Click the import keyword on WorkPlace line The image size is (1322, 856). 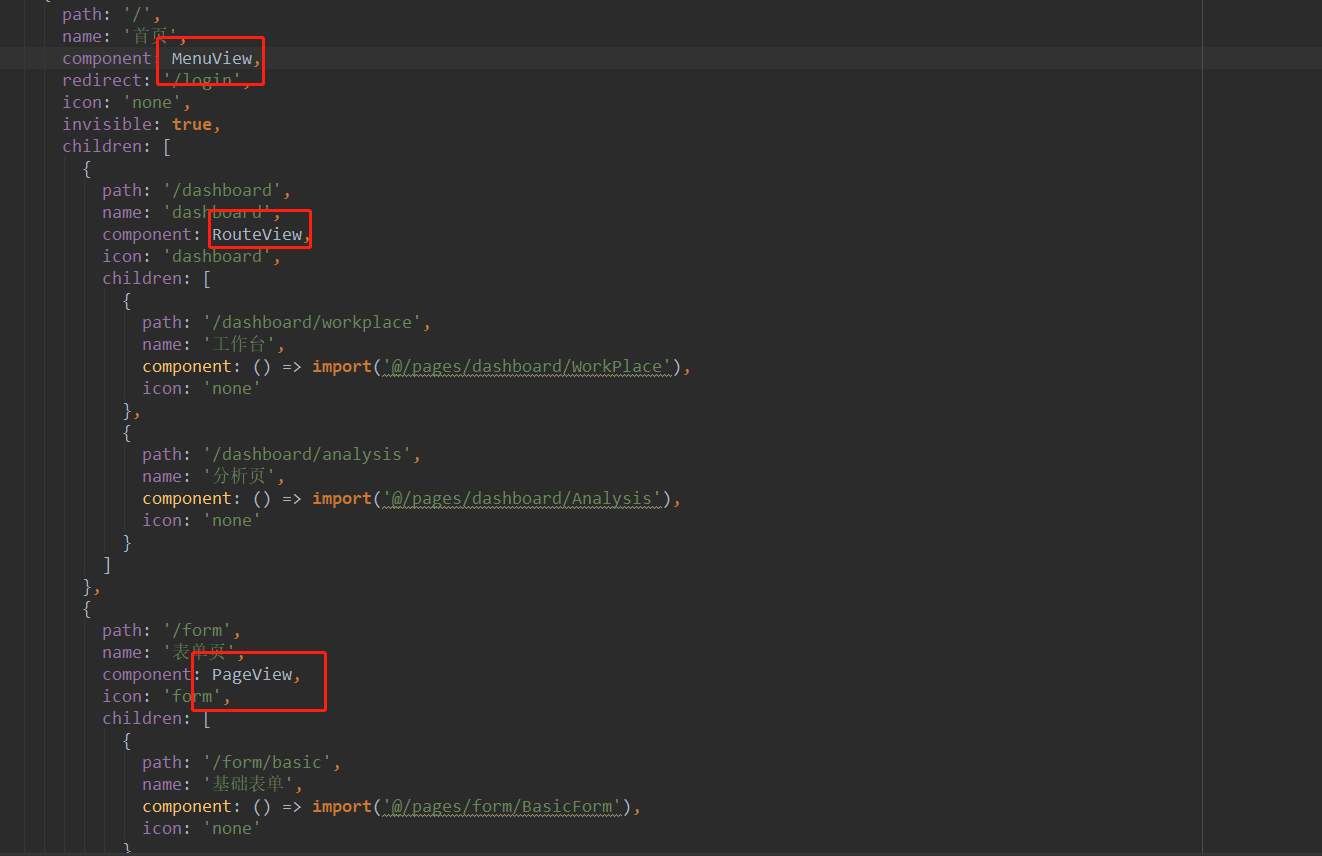point(341,366)
